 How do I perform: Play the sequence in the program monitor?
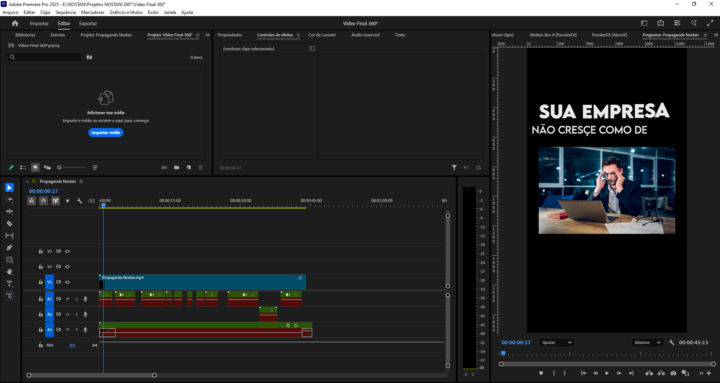pyautogui.click(x=607, y=373)
